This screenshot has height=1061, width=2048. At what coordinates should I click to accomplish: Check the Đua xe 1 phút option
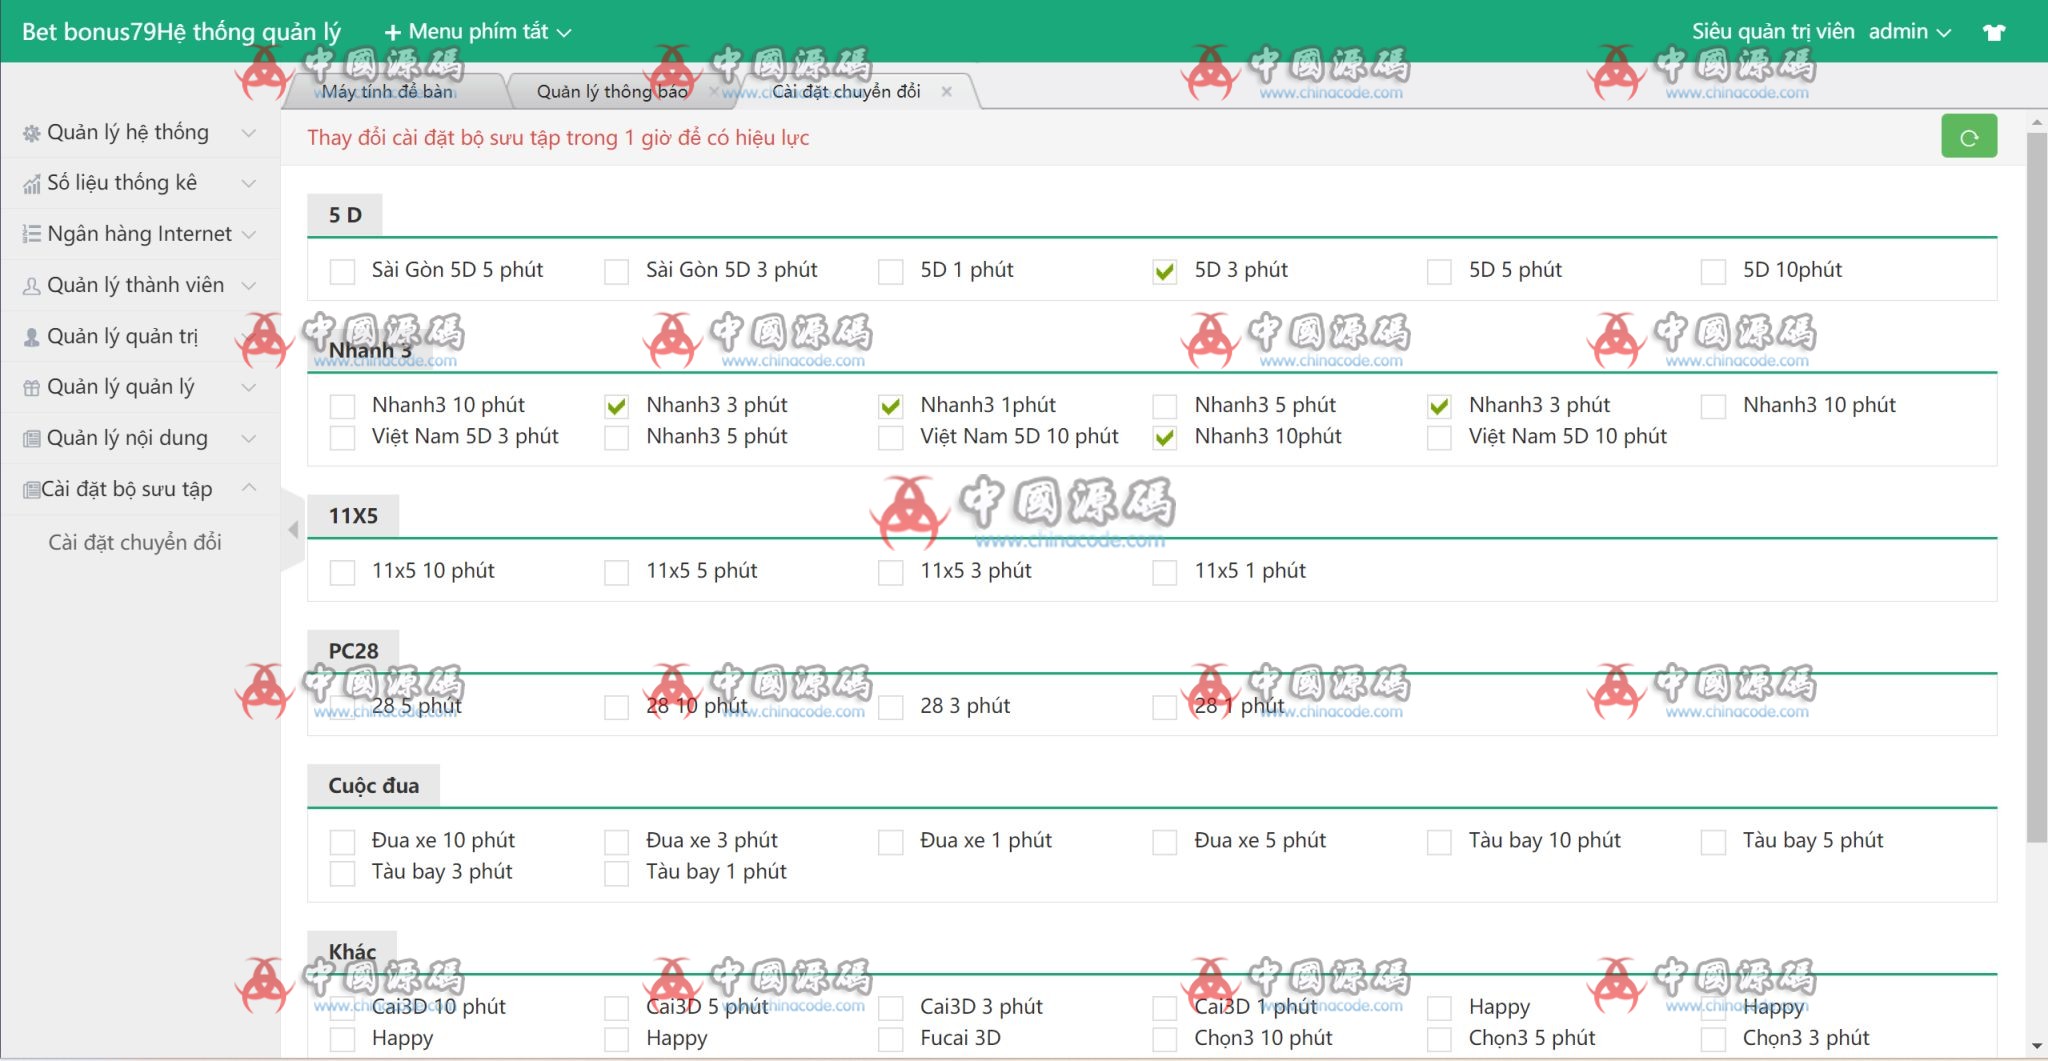tap(890, 842)
